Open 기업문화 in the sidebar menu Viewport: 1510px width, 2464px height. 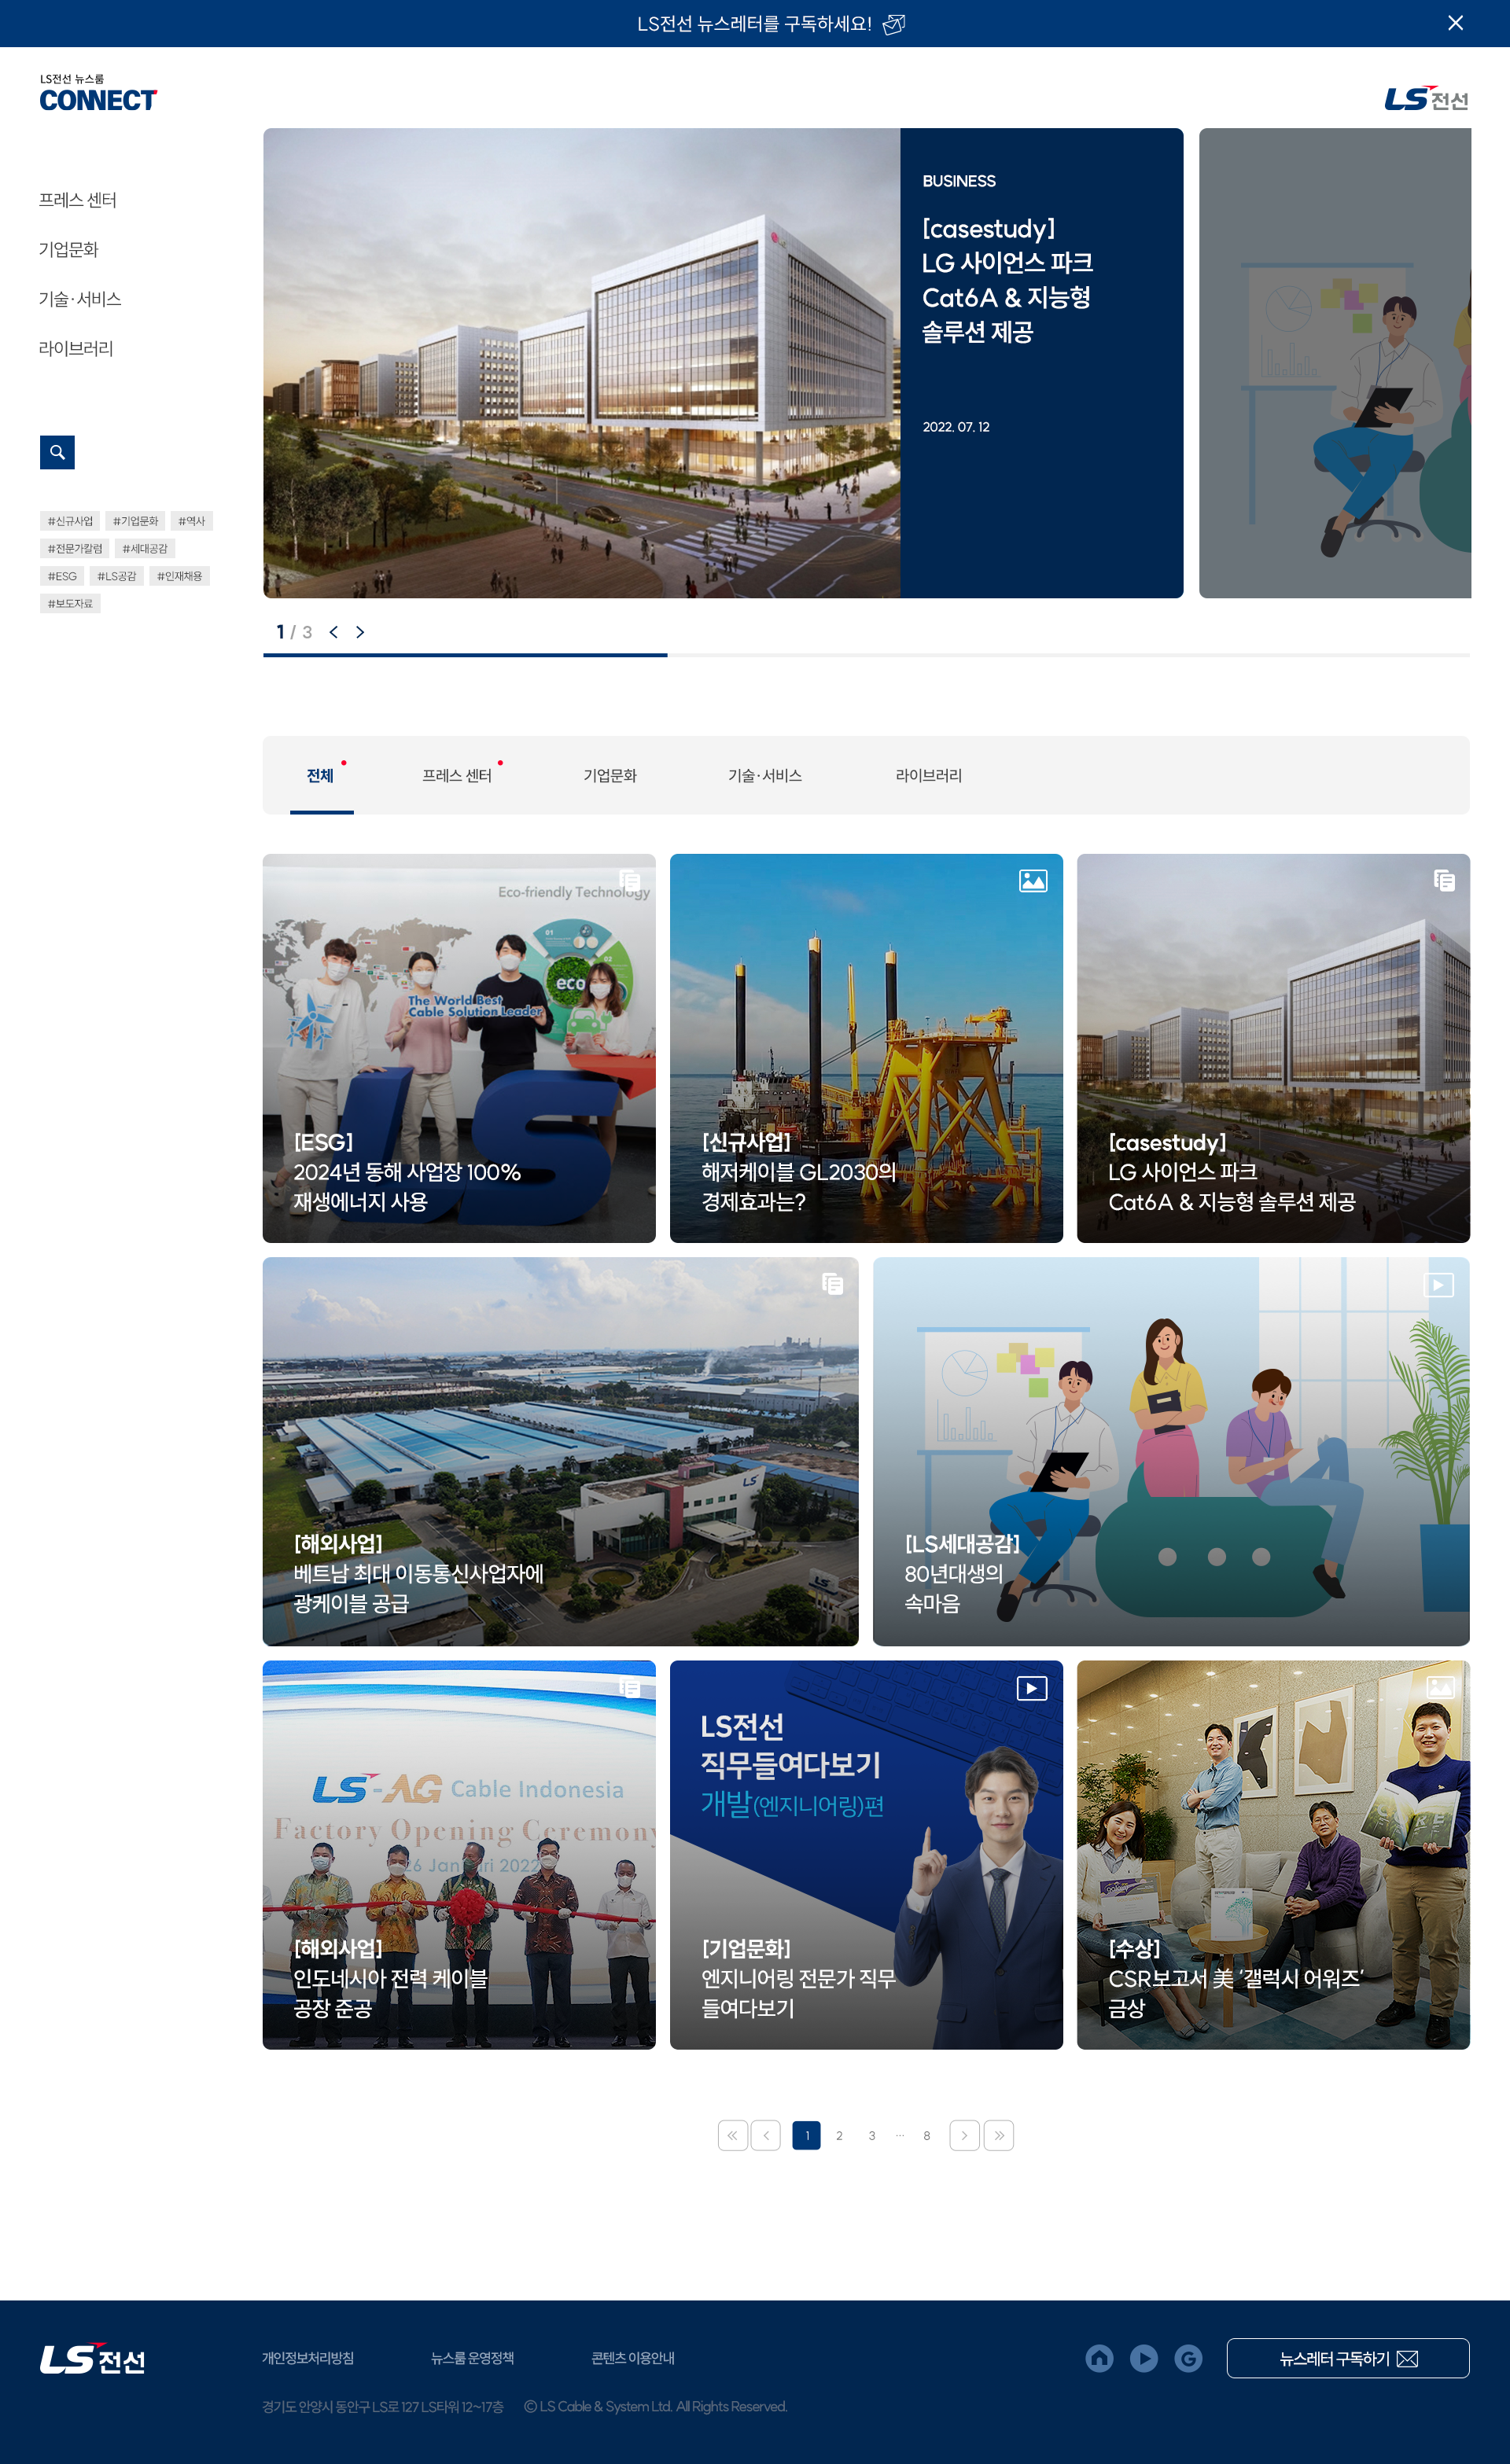pyautogui.click(x=69, y=249)
